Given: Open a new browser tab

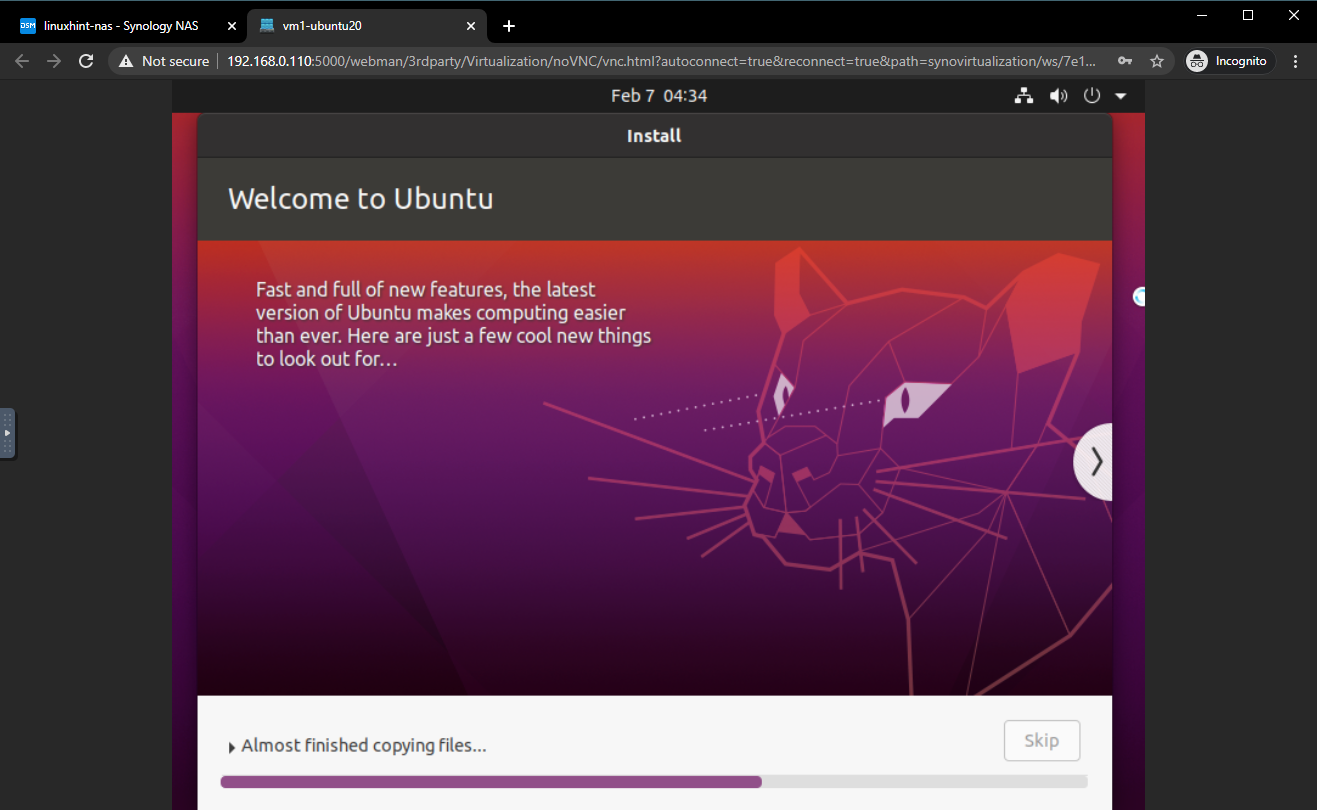Looking at the screenshot, I should [x=509, y=26].
